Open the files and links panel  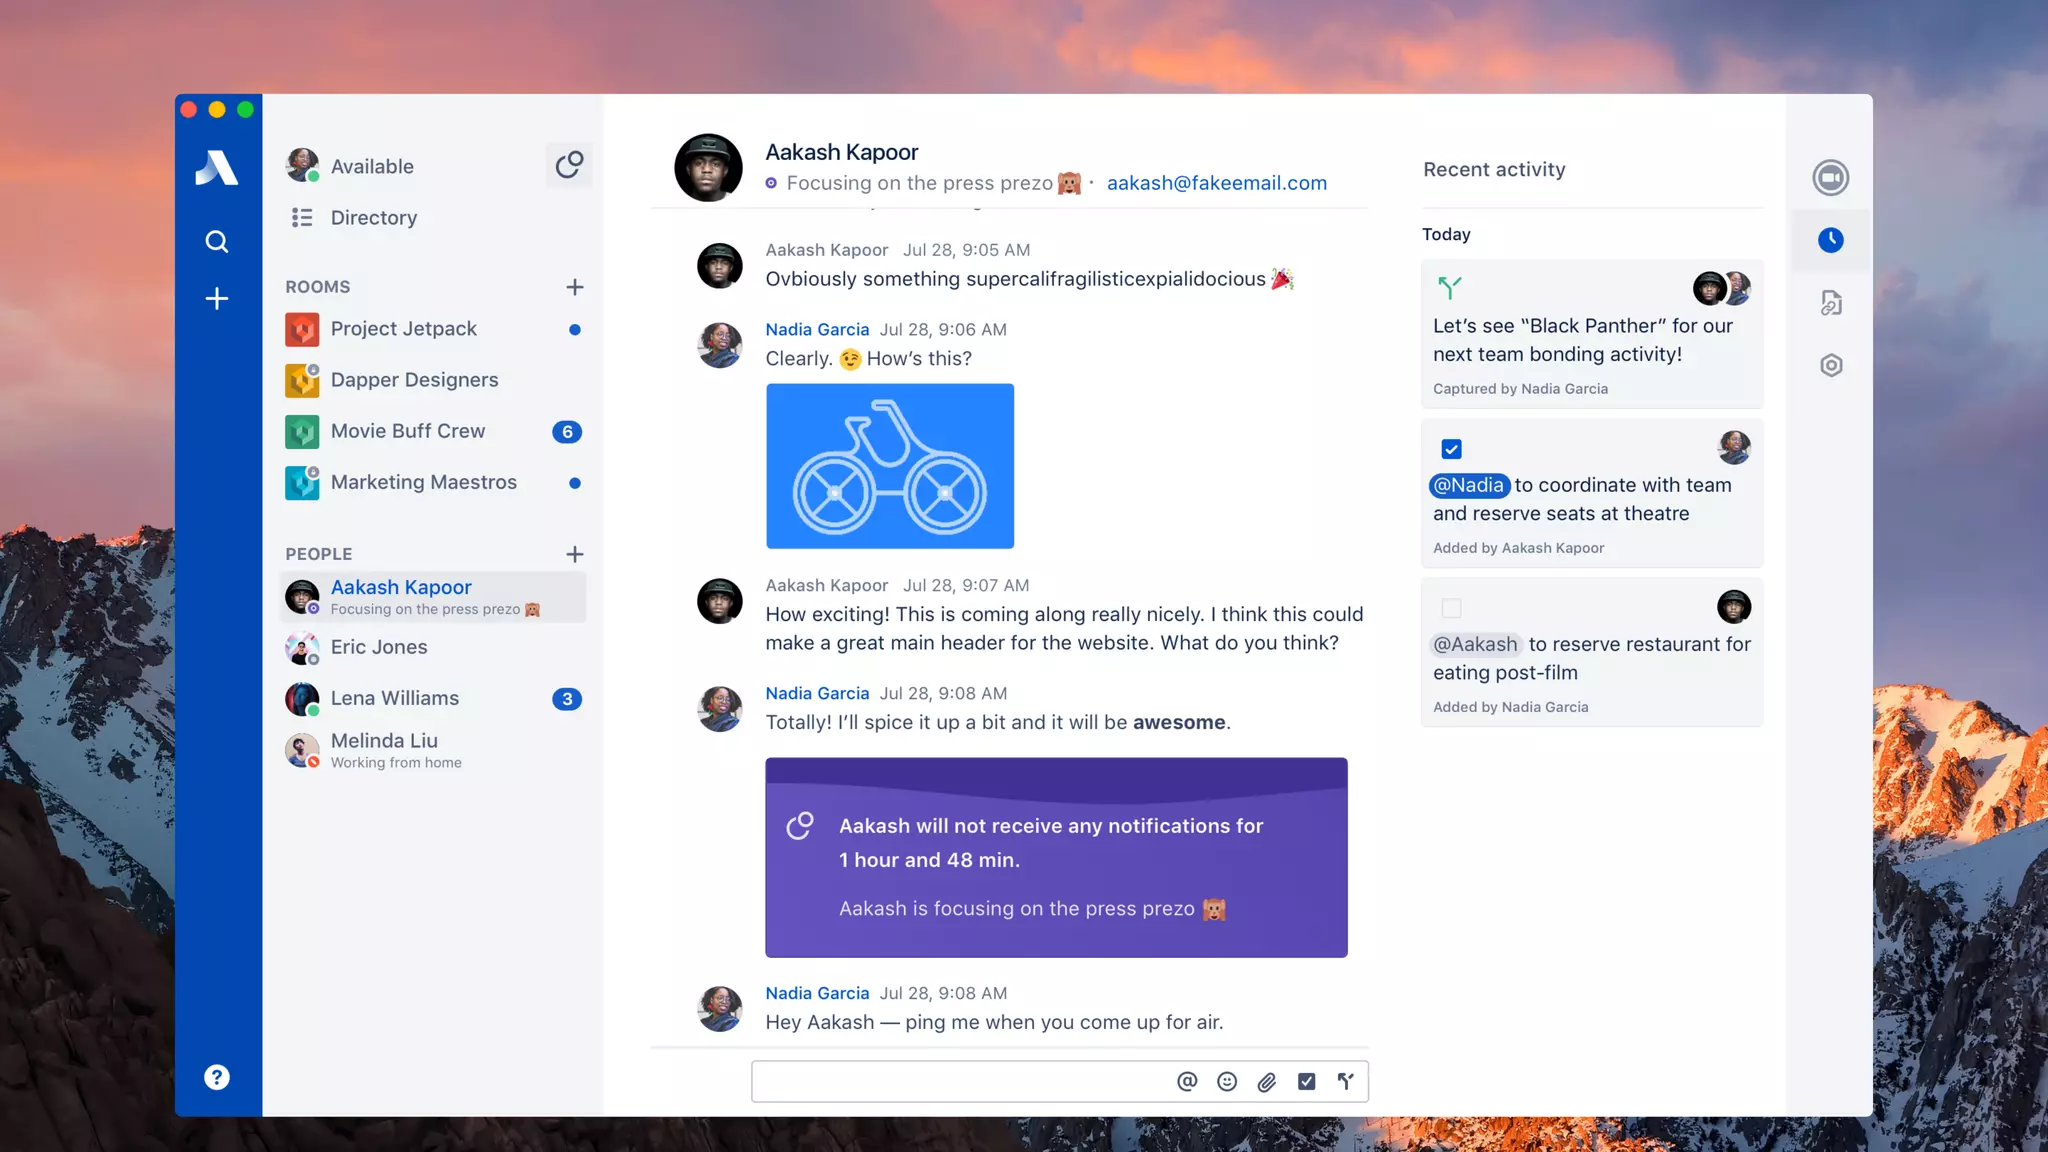(1830, 303)
